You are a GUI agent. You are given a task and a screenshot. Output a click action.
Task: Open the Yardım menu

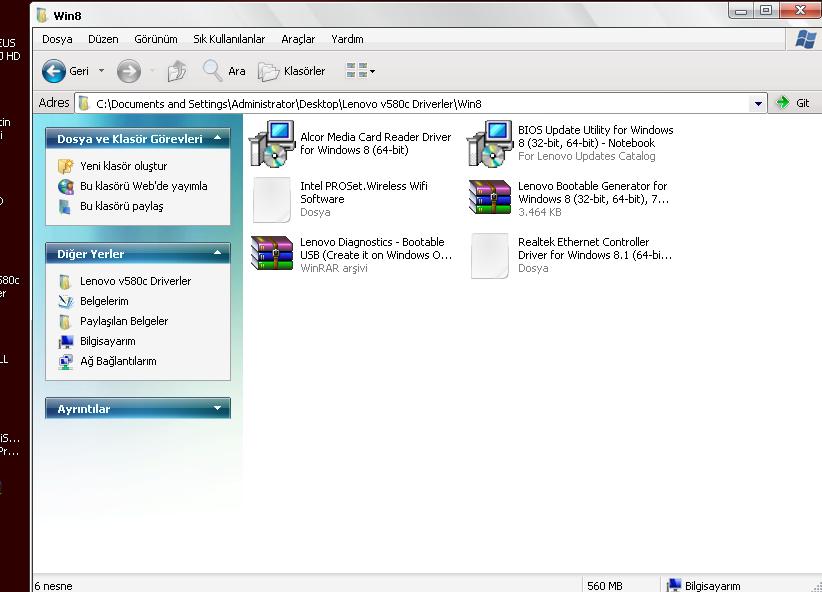[x=347, y=39]
